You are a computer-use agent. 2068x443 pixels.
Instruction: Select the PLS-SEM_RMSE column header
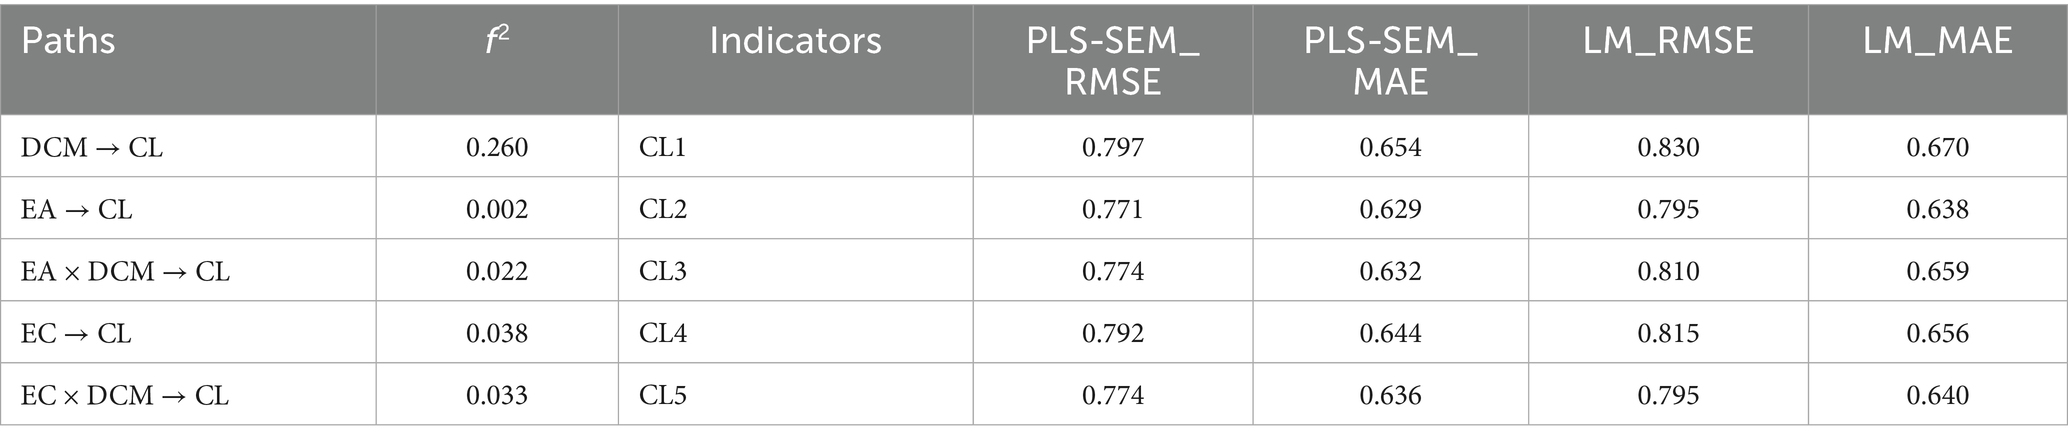(1112, 61)
